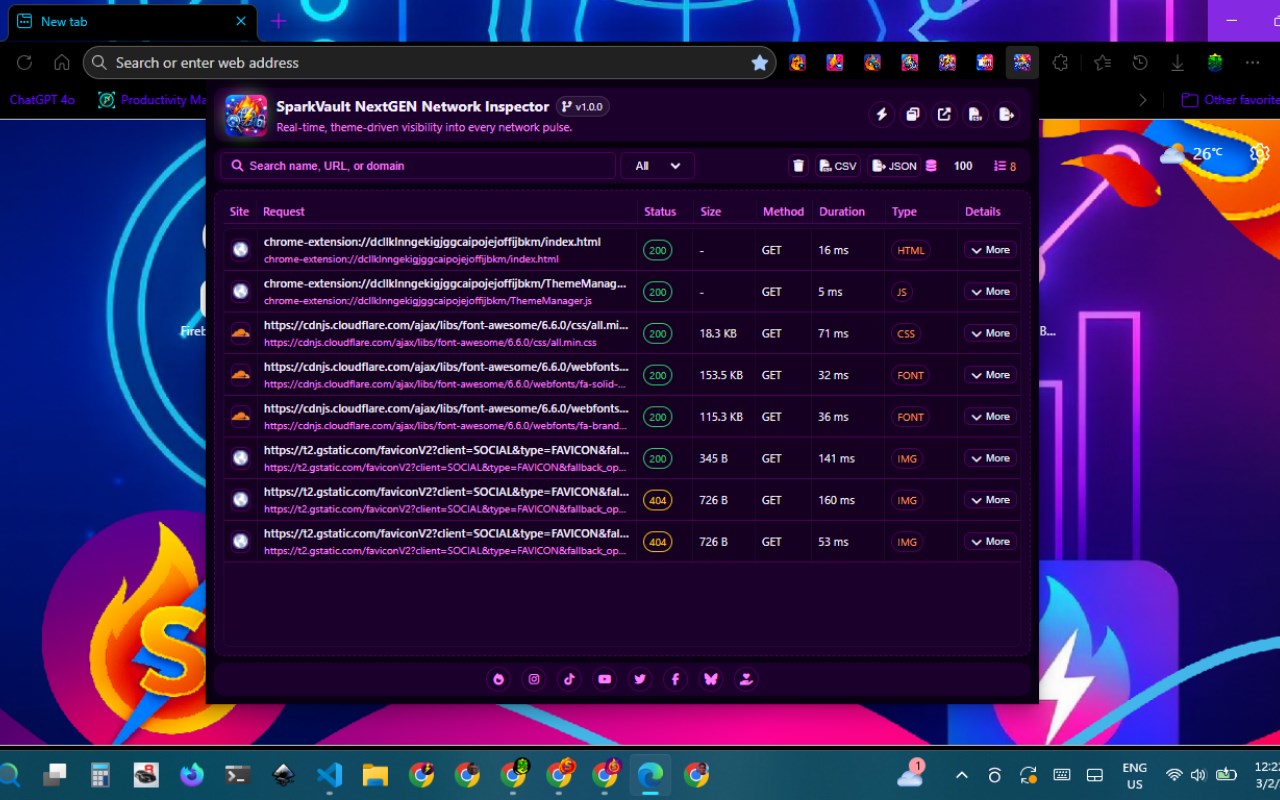Open browser downloads icon
The width and height of the screenshot is (1280, 800).
(x=1177, y=62)
